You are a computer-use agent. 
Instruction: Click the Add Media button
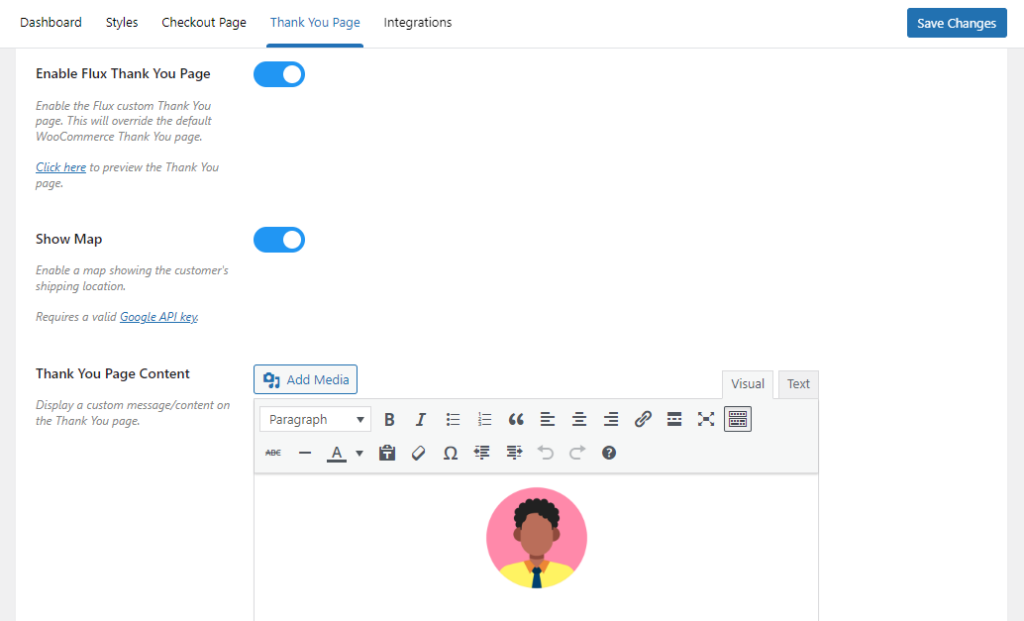click(305, 379)
